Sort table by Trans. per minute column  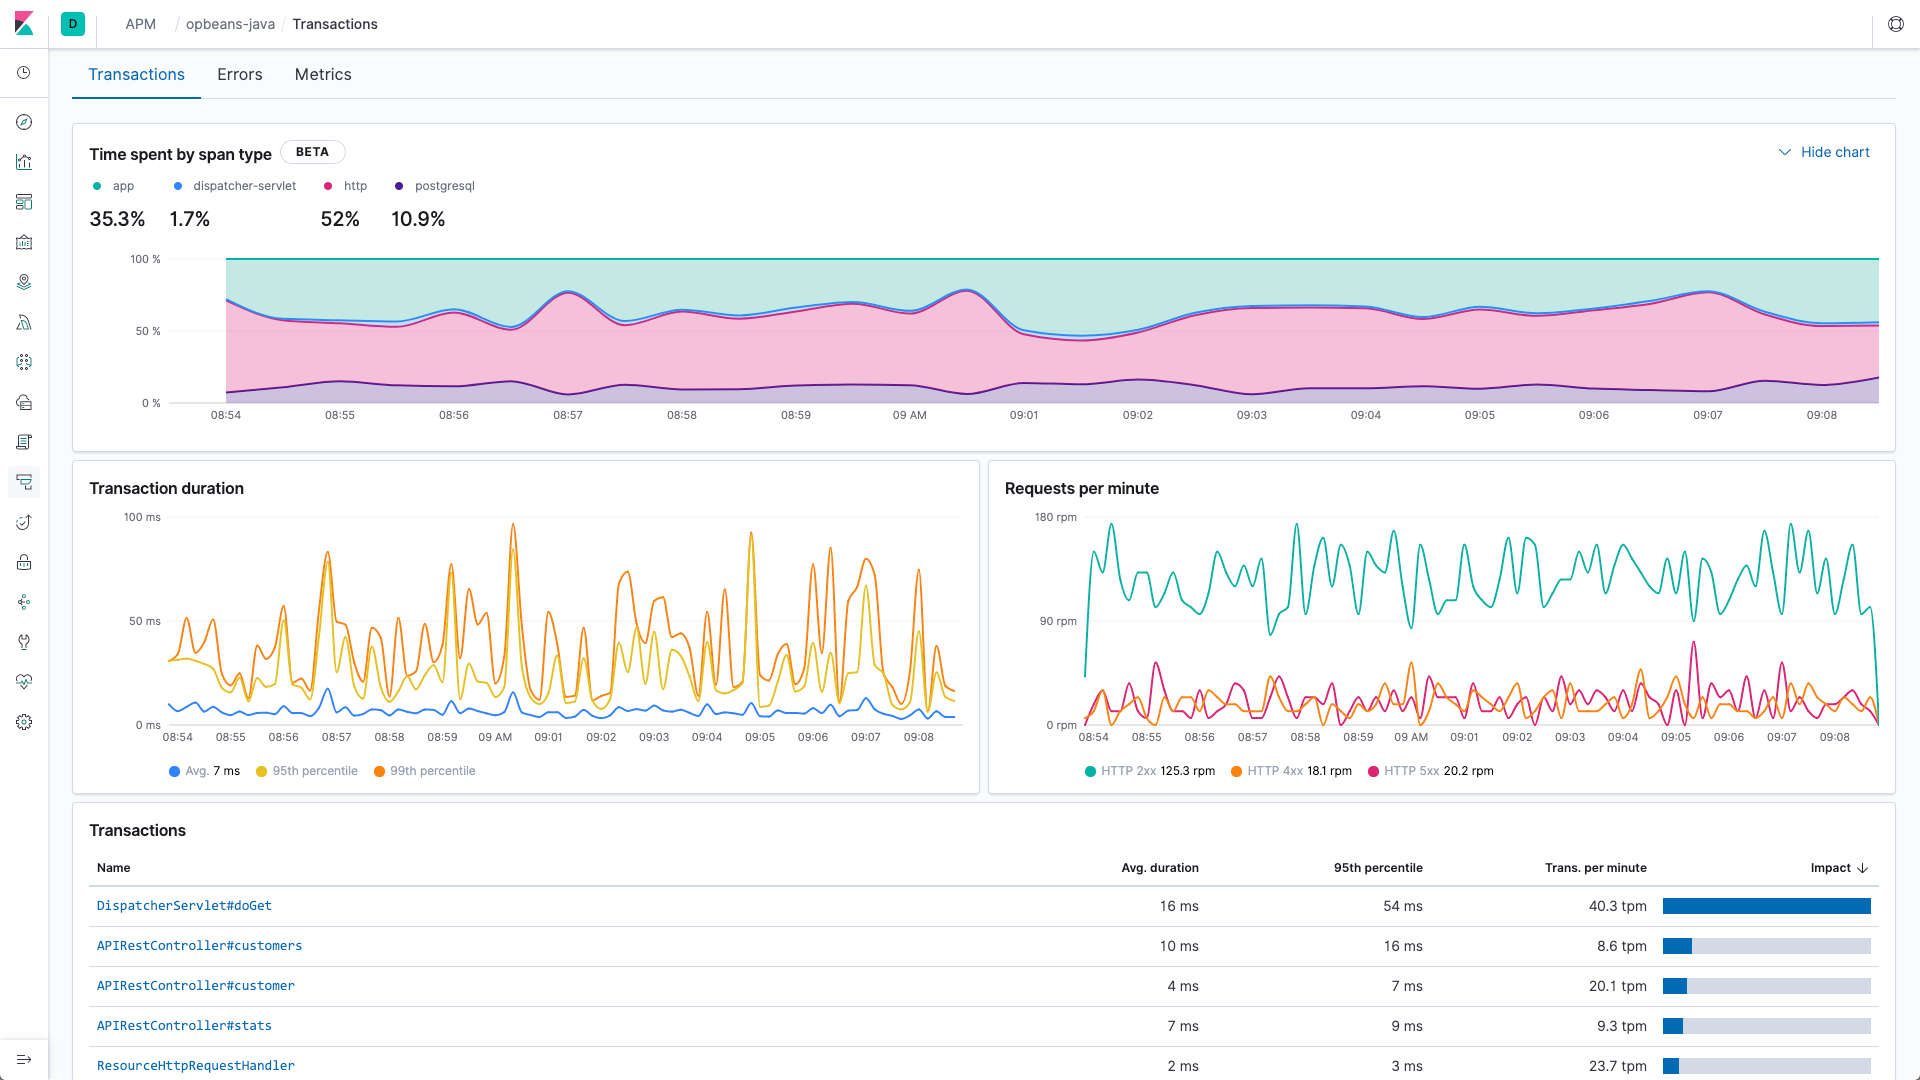click(x=1596, y=868)
